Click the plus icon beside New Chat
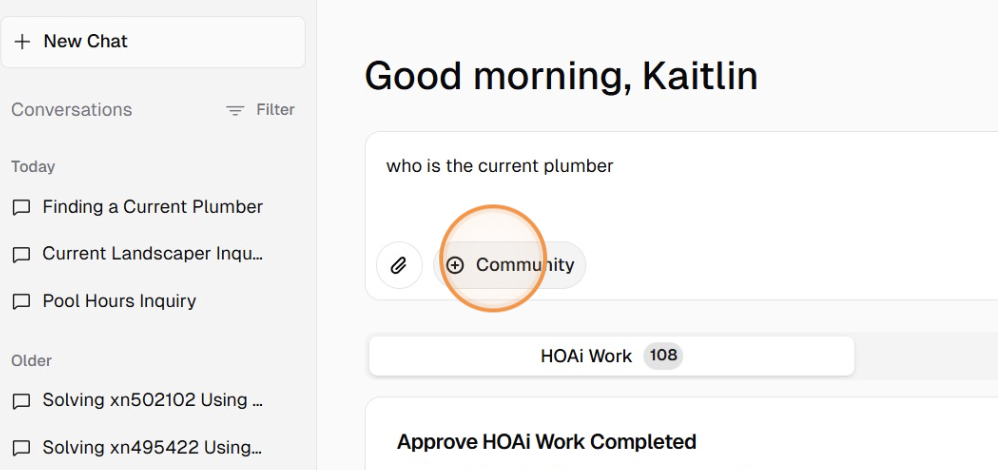Viewport: 998px width, 470px height. click(23, 42)
